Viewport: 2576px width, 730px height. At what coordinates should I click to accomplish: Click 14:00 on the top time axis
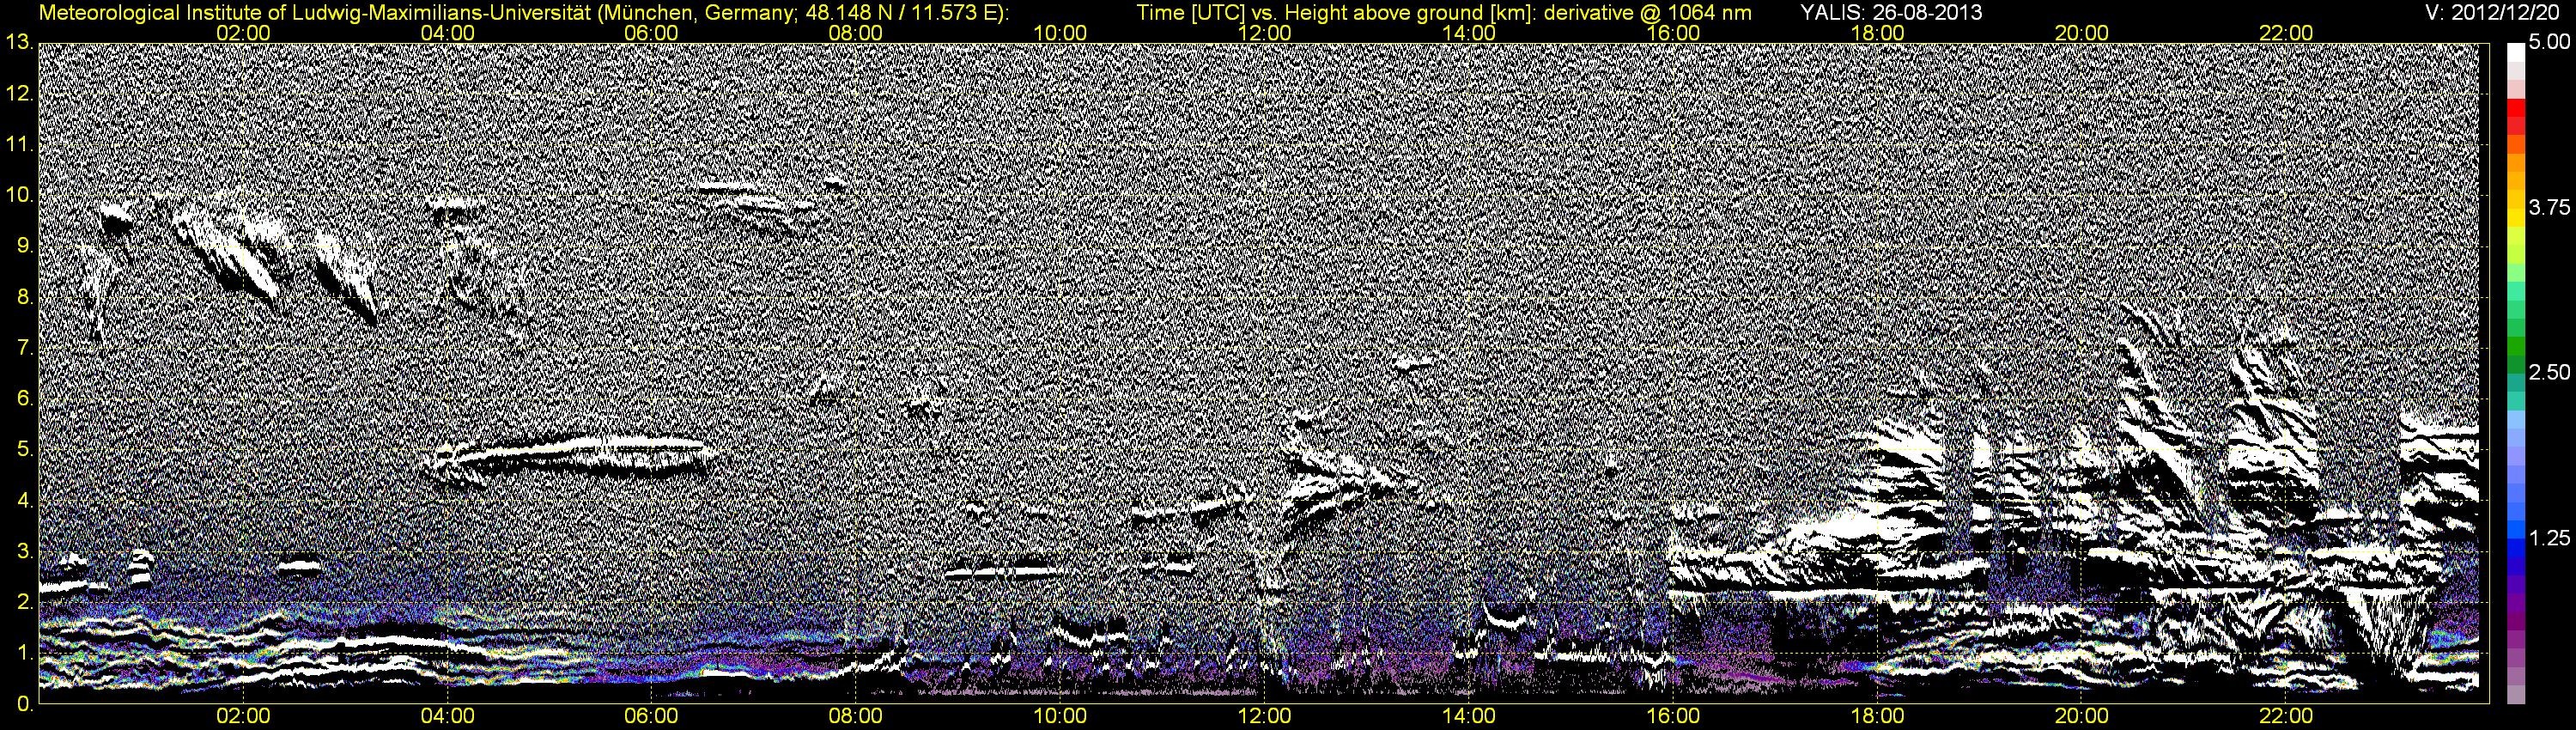tap(1469, 33)
